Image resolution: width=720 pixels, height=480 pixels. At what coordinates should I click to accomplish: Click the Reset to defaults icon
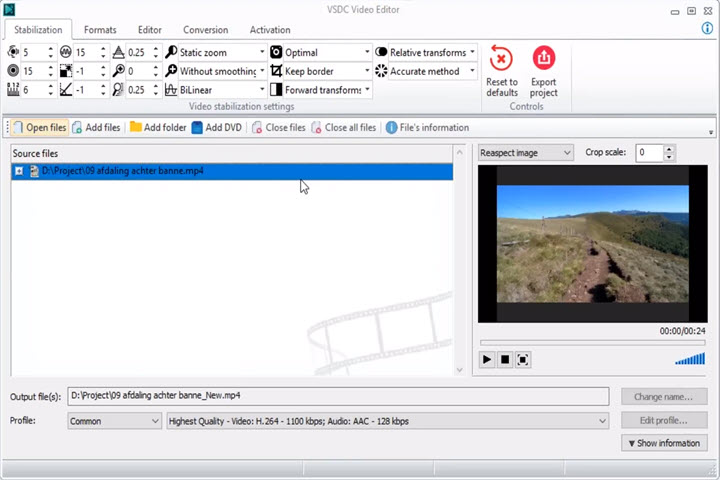(501, 60)
